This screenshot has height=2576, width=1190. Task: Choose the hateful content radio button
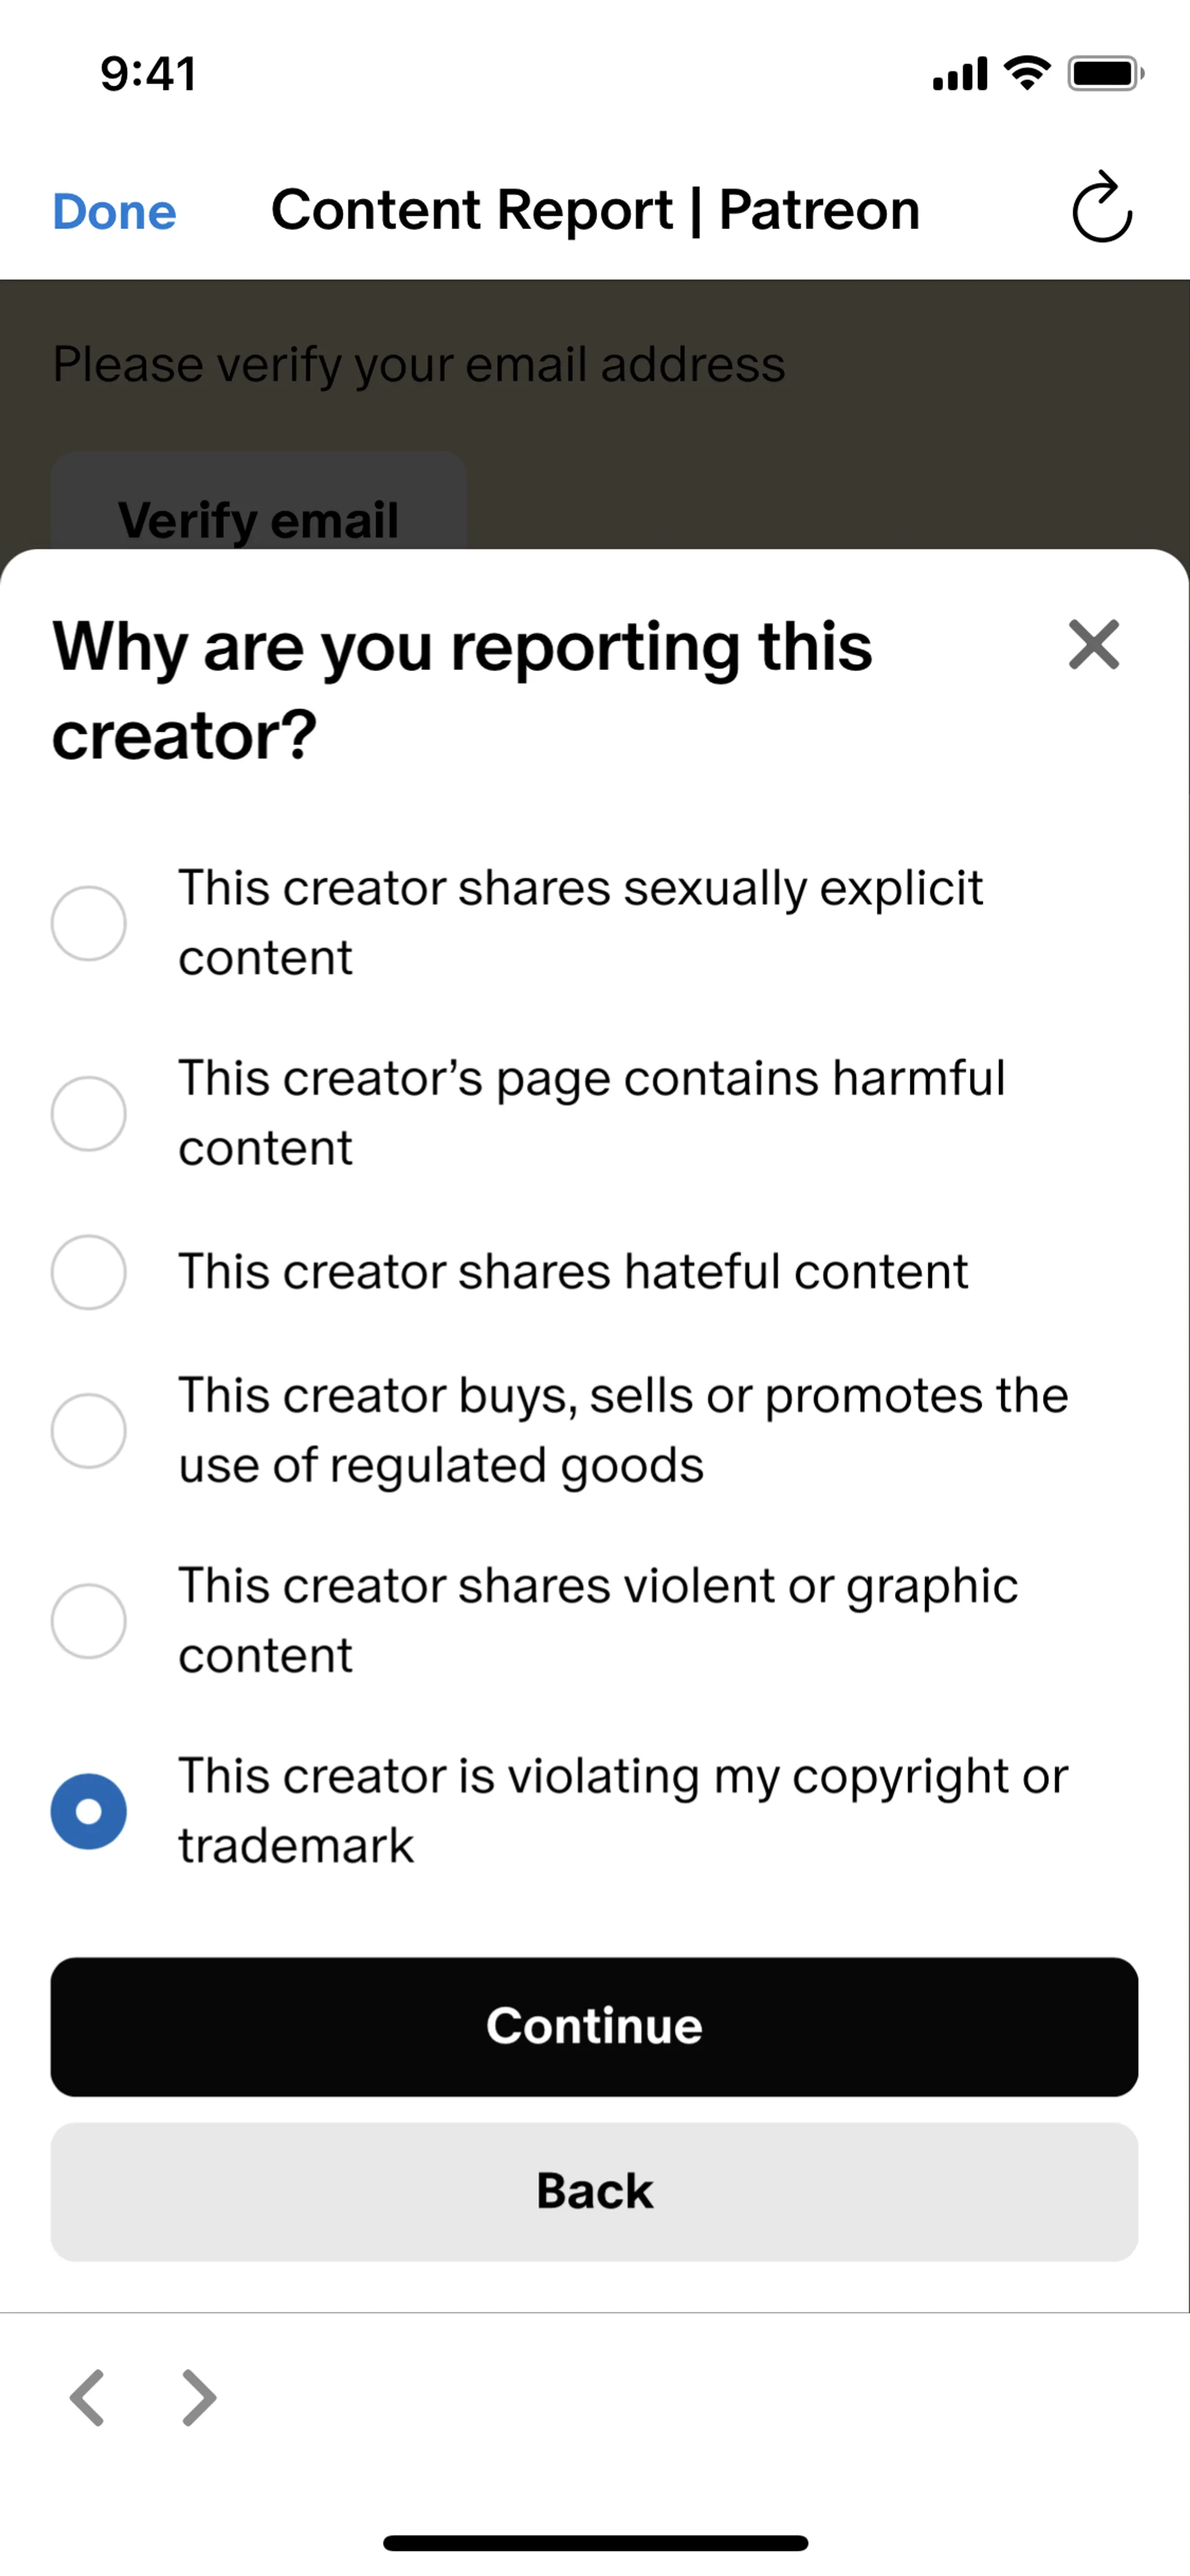coord(89,1272)
